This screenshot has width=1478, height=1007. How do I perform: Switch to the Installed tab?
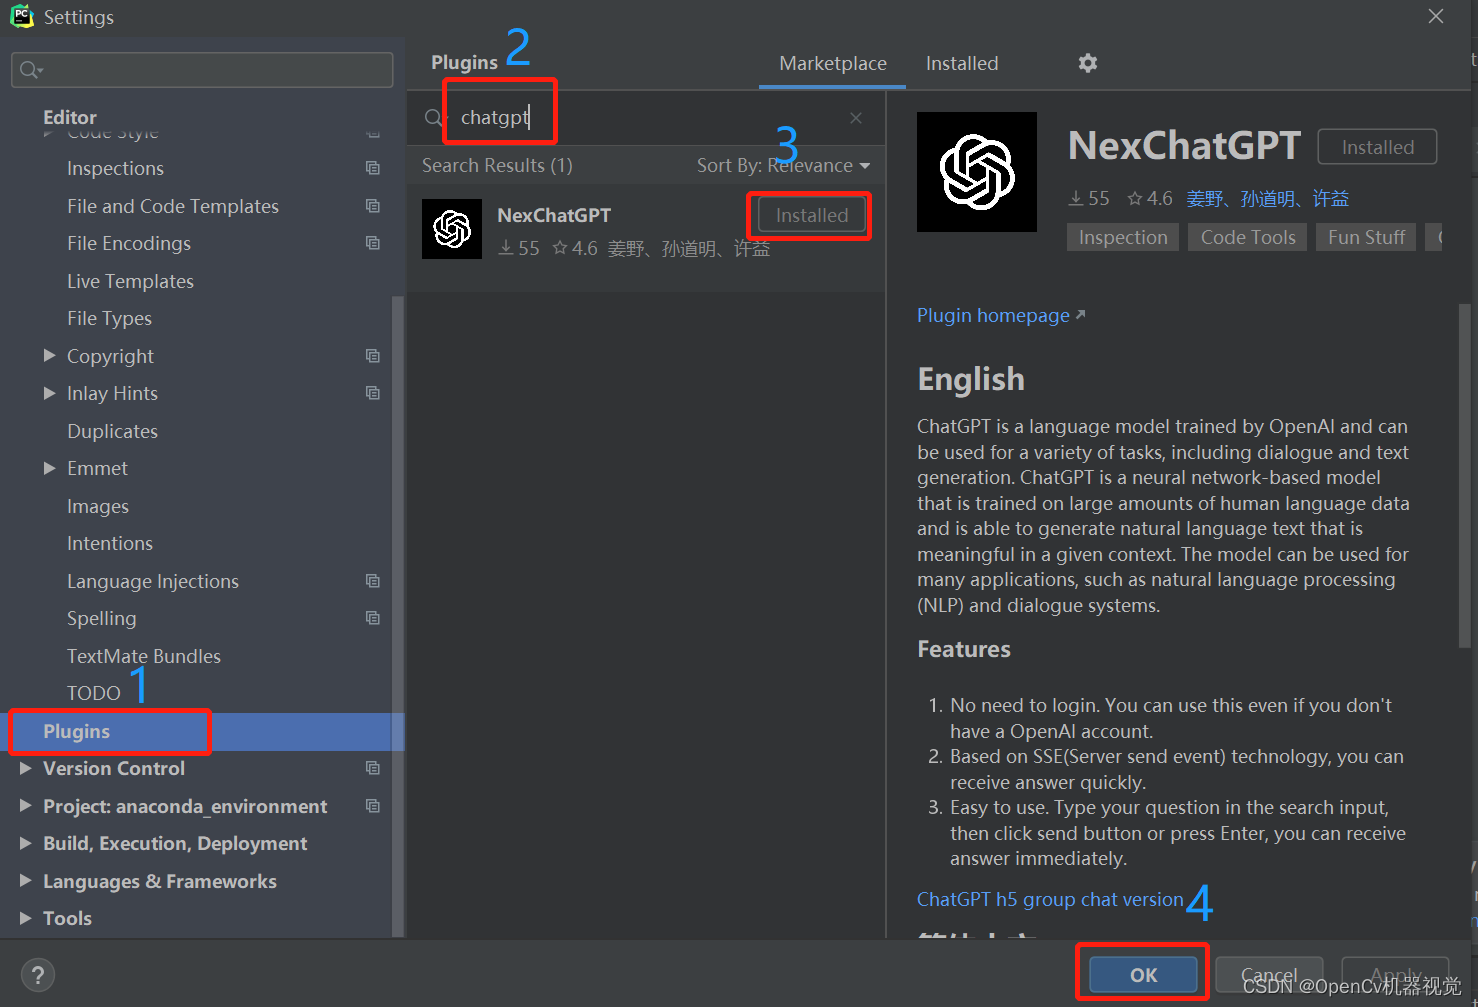pos(962,63)
